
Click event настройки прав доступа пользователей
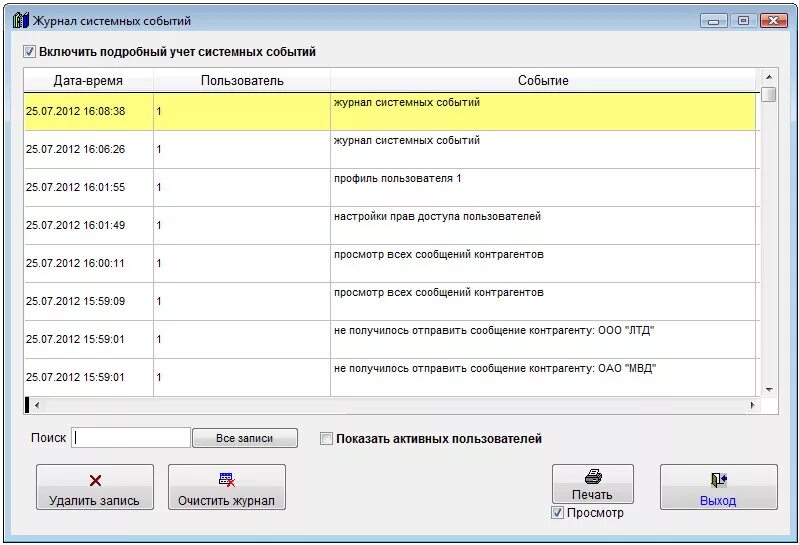tap(437, 216)
